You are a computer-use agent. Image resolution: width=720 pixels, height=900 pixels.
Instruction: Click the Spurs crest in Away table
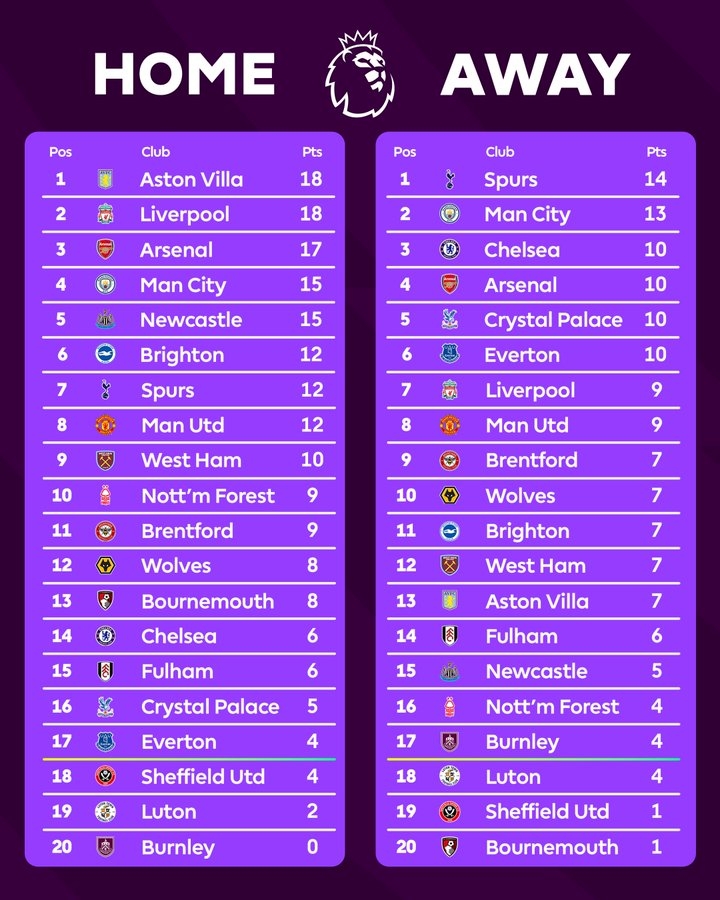(x=450, y=179)
